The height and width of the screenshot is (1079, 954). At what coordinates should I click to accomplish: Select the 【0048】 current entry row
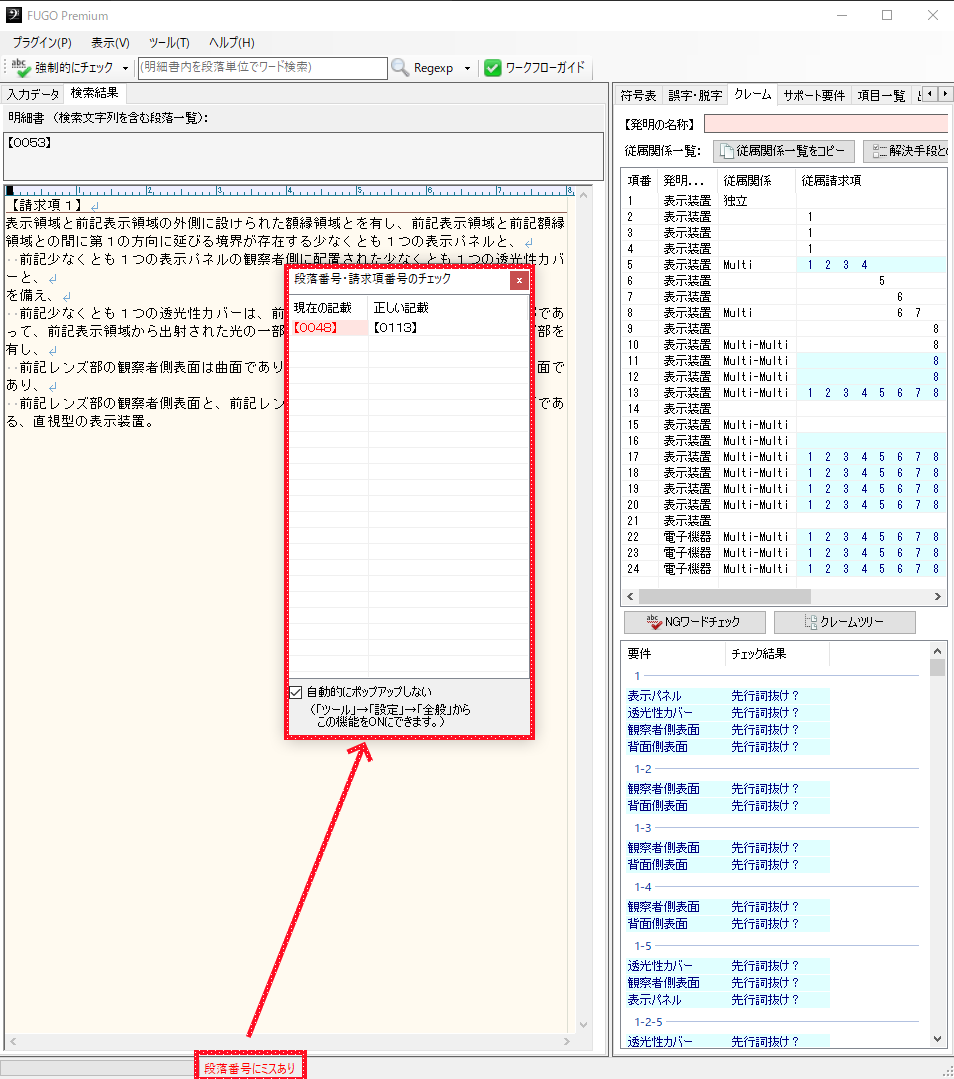click(327, 327)
